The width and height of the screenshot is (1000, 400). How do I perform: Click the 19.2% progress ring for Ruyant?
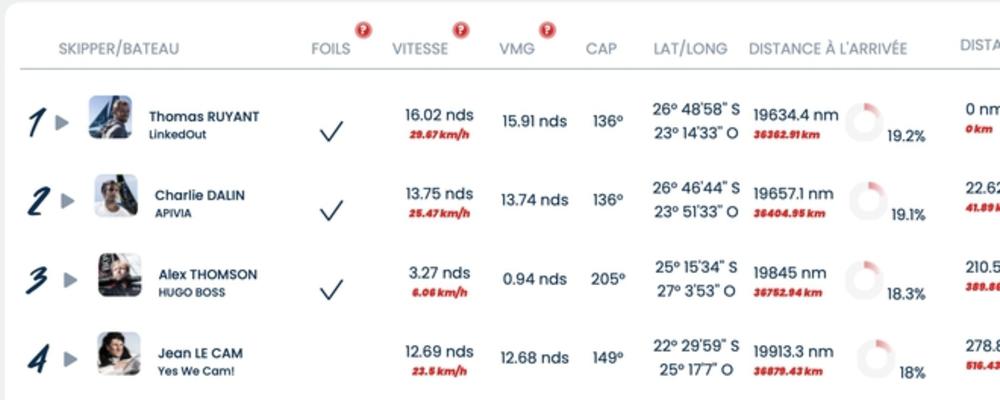coord(865,122)
